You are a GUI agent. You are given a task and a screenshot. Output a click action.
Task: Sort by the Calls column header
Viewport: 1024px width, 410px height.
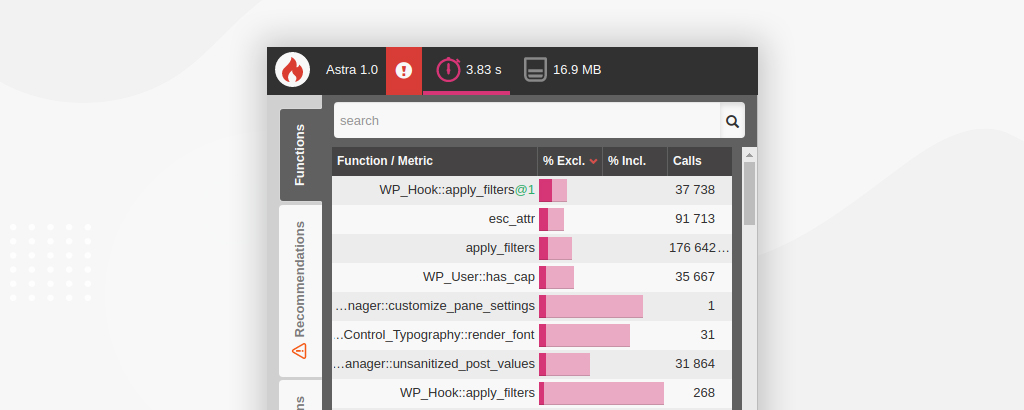tap(699, 161)
